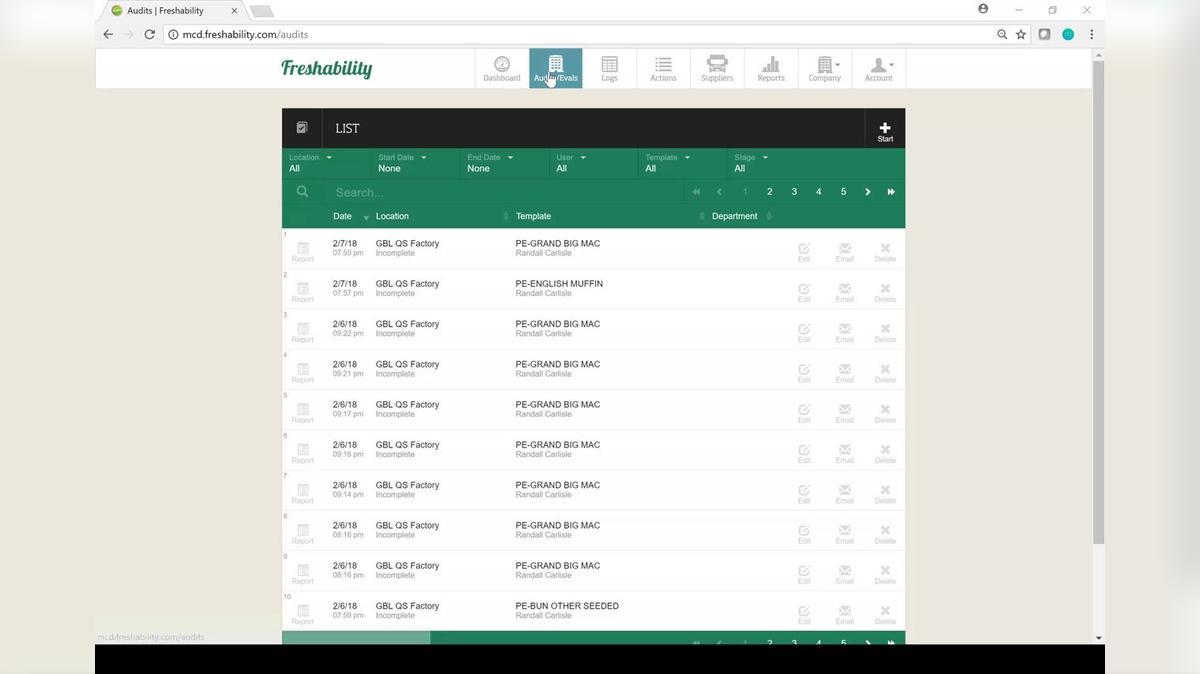The width and height of the screenshot is (1200, 674).
Task: Open Report for the 09:22 pm audit
Action: pyautogui.click(x=303, y=332)
